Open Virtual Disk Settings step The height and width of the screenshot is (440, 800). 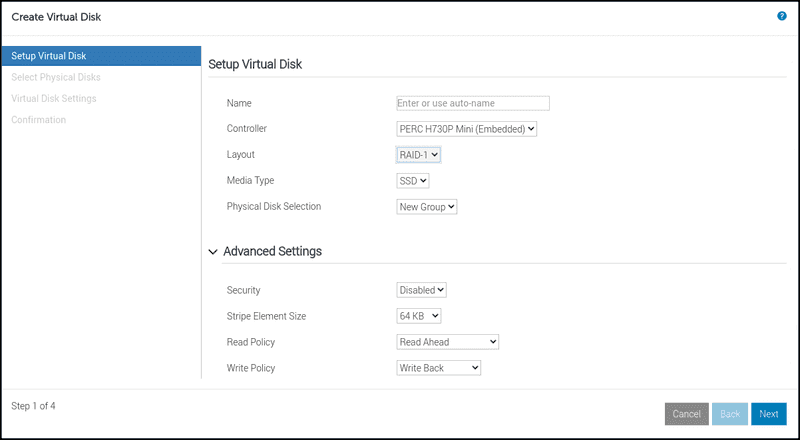click(54, 98)
